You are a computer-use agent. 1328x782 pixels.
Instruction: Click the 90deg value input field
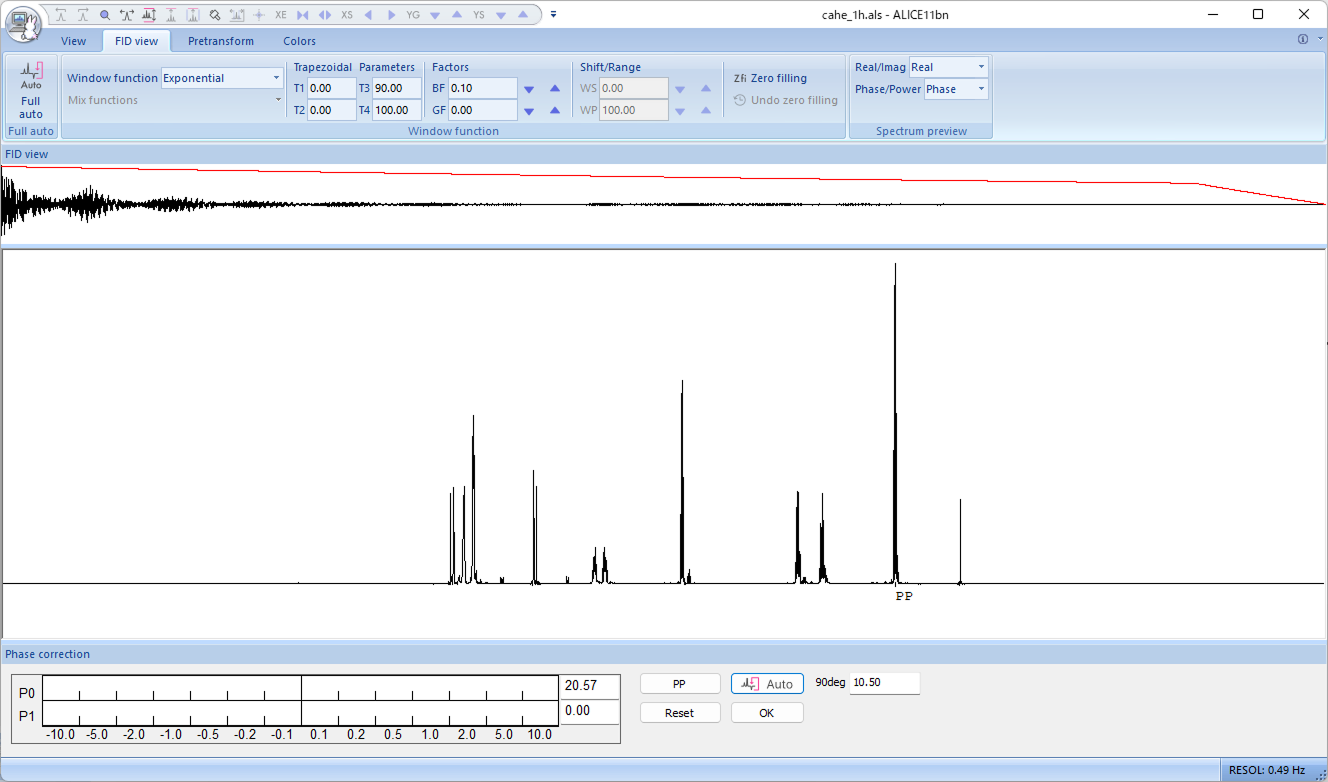pos(883,683)
